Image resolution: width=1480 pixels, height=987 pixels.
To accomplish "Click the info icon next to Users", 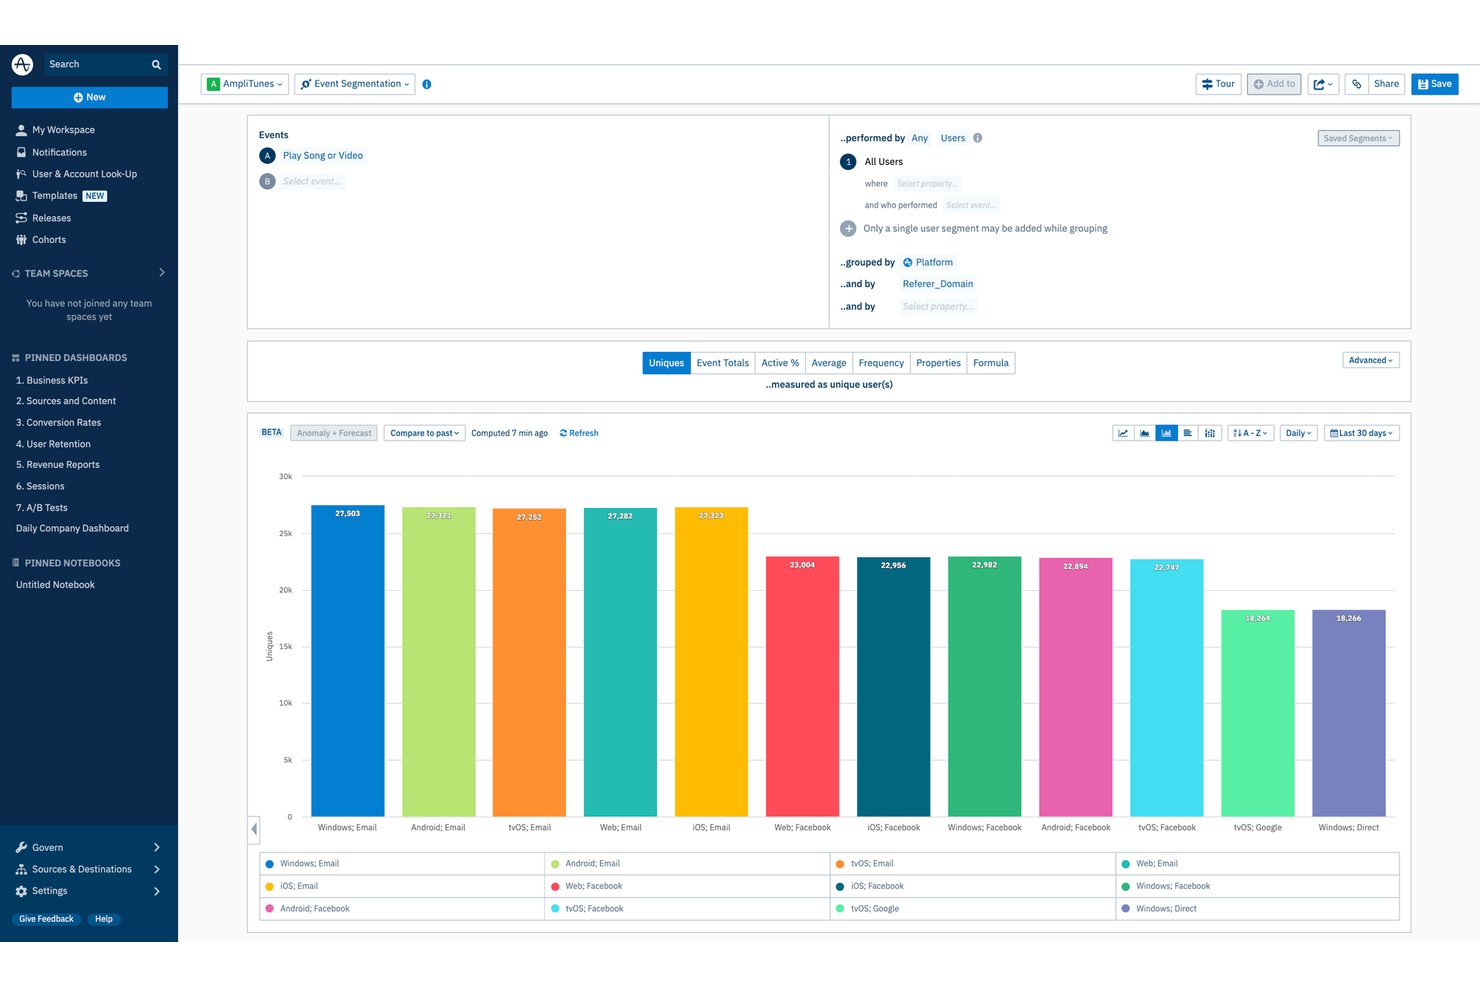I will point(978,138).
